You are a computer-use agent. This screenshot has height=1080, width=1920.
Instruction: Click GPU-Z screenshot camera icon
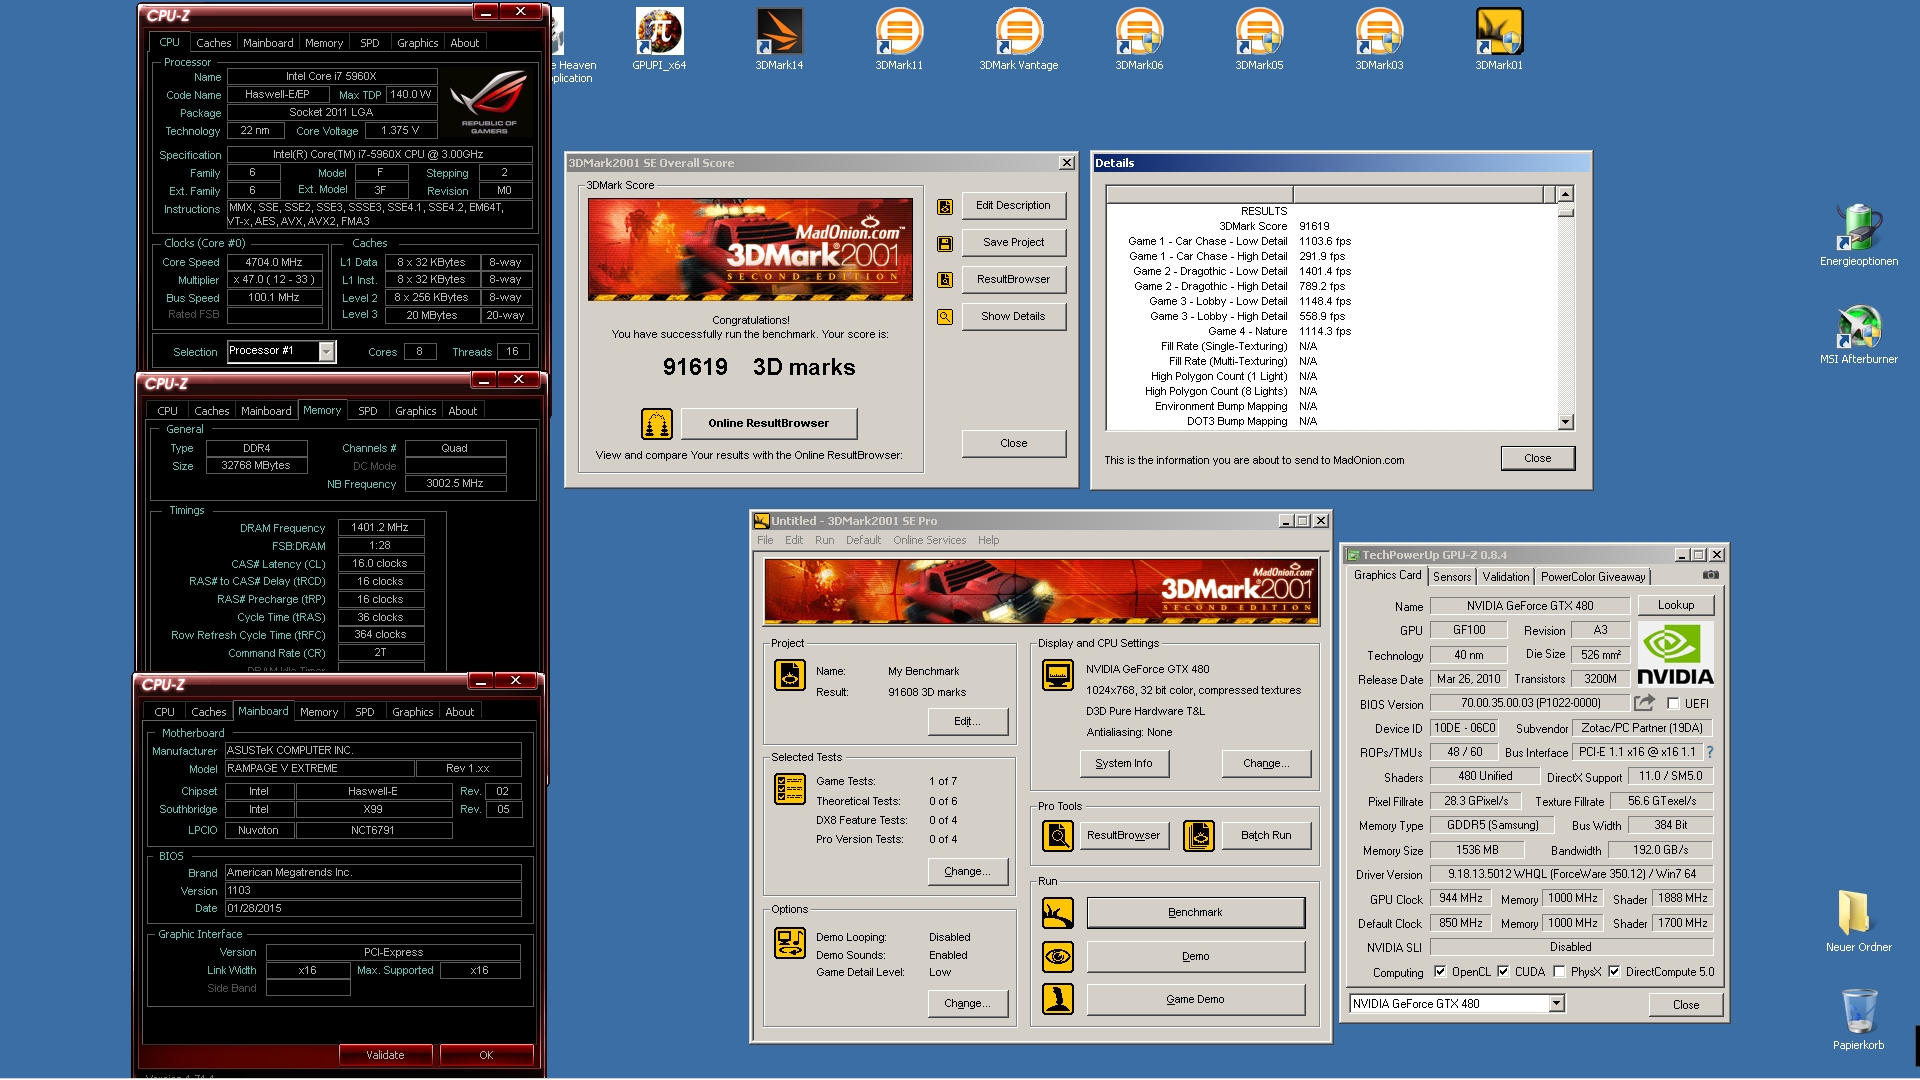[x=1711, y=575]
